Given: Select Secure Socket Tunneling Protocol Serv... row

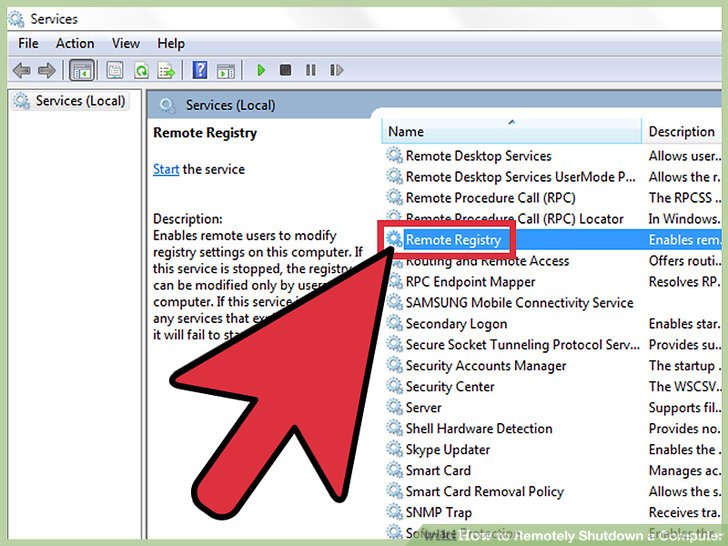Looking at the screenshot, I should click(552, 344).
